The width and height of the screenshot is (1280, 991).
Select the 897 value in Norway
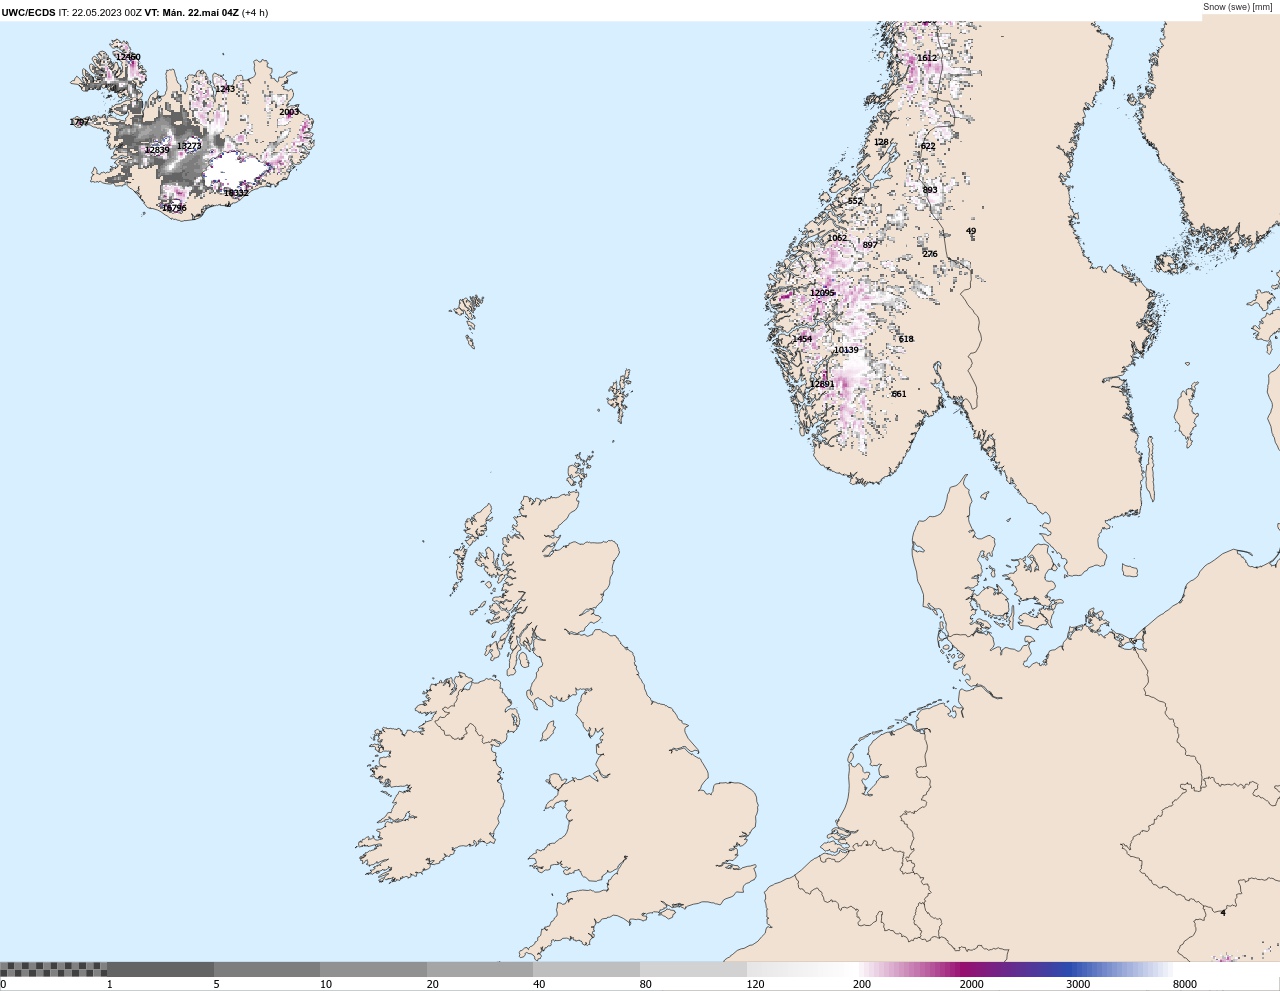(870, 245)
